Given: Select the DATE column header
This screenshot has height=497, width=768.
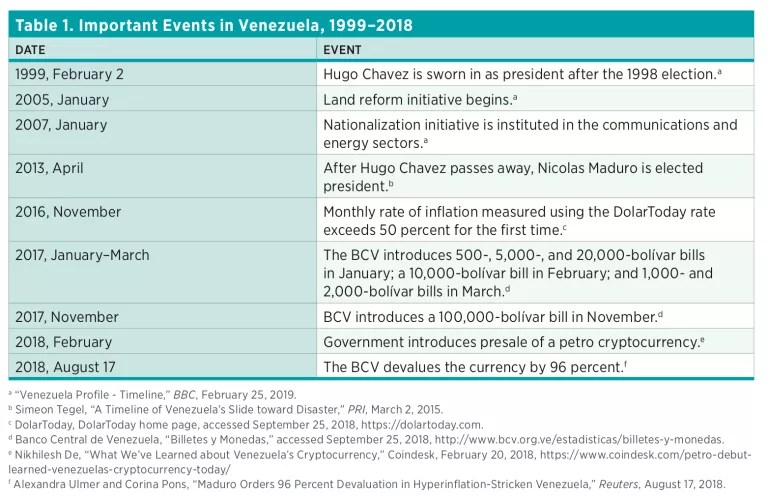Looking at the screenshot, I should click(32, 49).
